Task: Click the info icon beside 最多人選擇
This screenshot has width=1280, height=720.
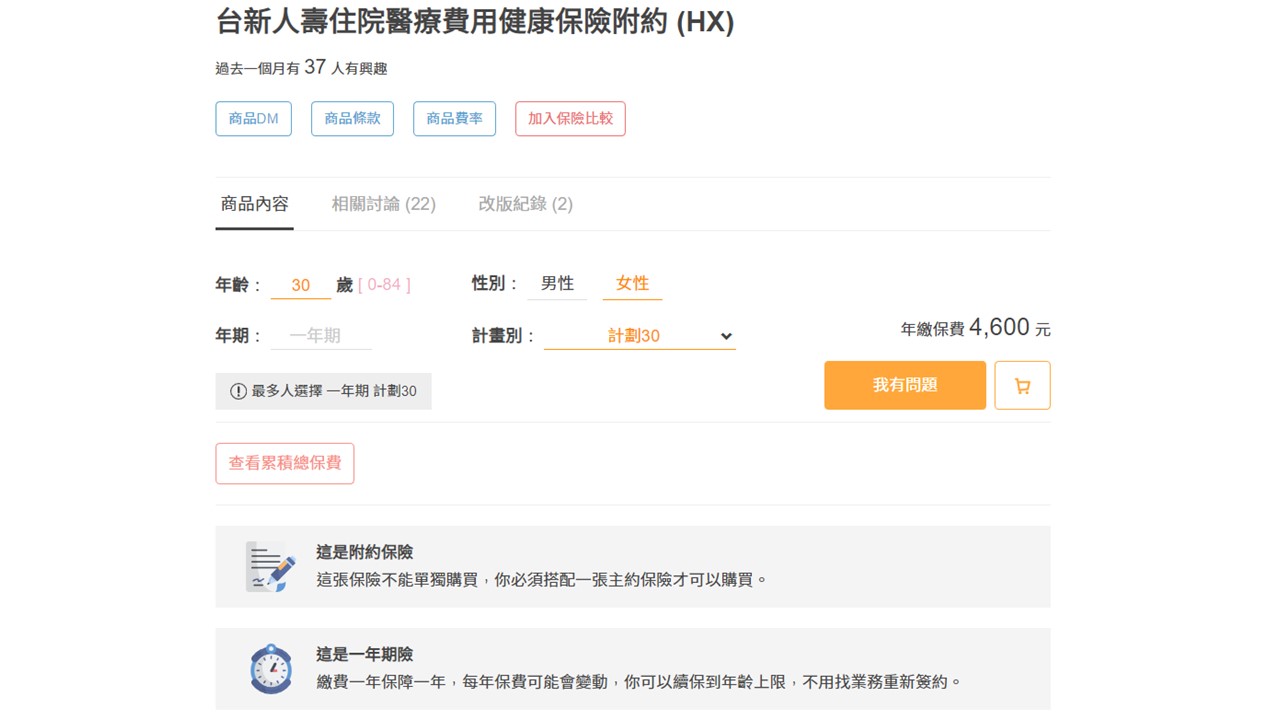Action: (238, 391)
